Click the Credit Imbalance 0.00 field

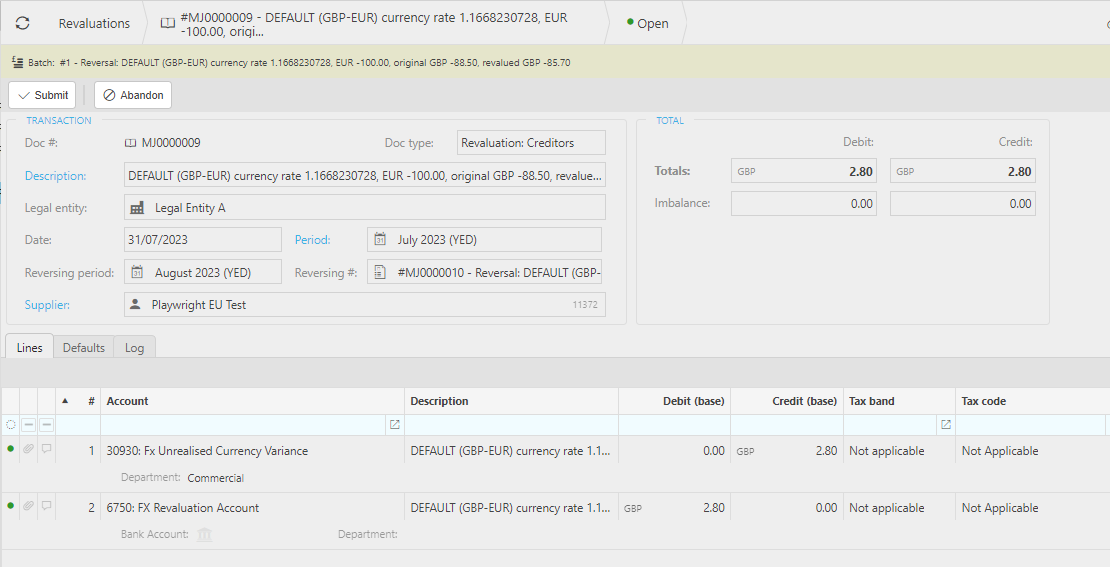pos(963,203)
